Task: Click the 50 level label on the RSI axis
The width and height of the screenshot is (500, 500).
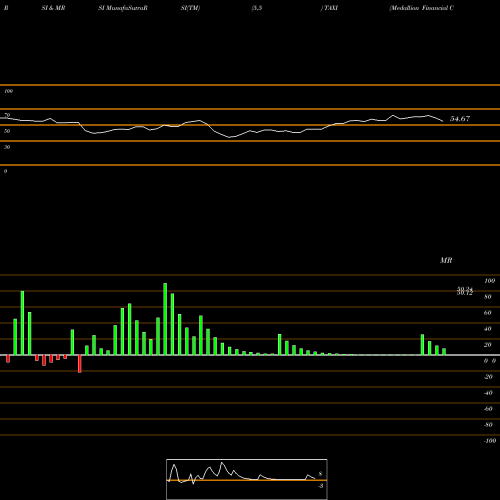Action: [x=7, y=131]
